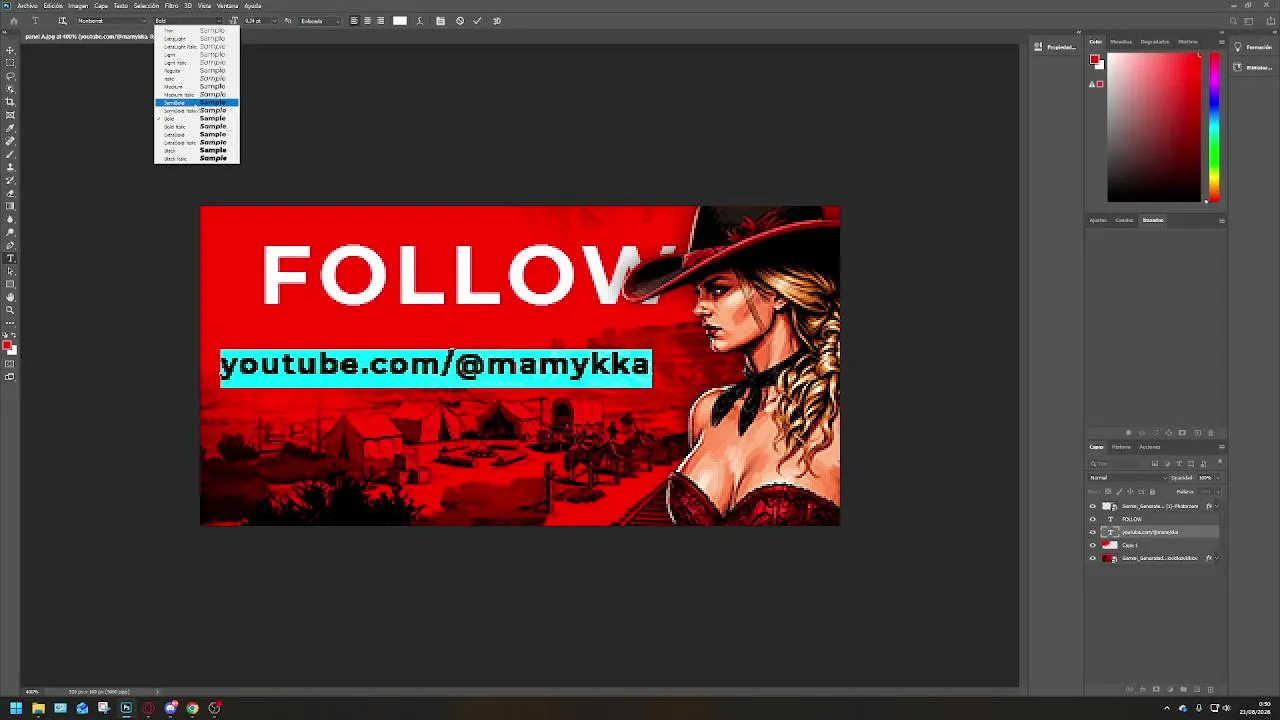Select the Hand tool
Screen dimensions: 1280x720
click(x=10, y=297)
